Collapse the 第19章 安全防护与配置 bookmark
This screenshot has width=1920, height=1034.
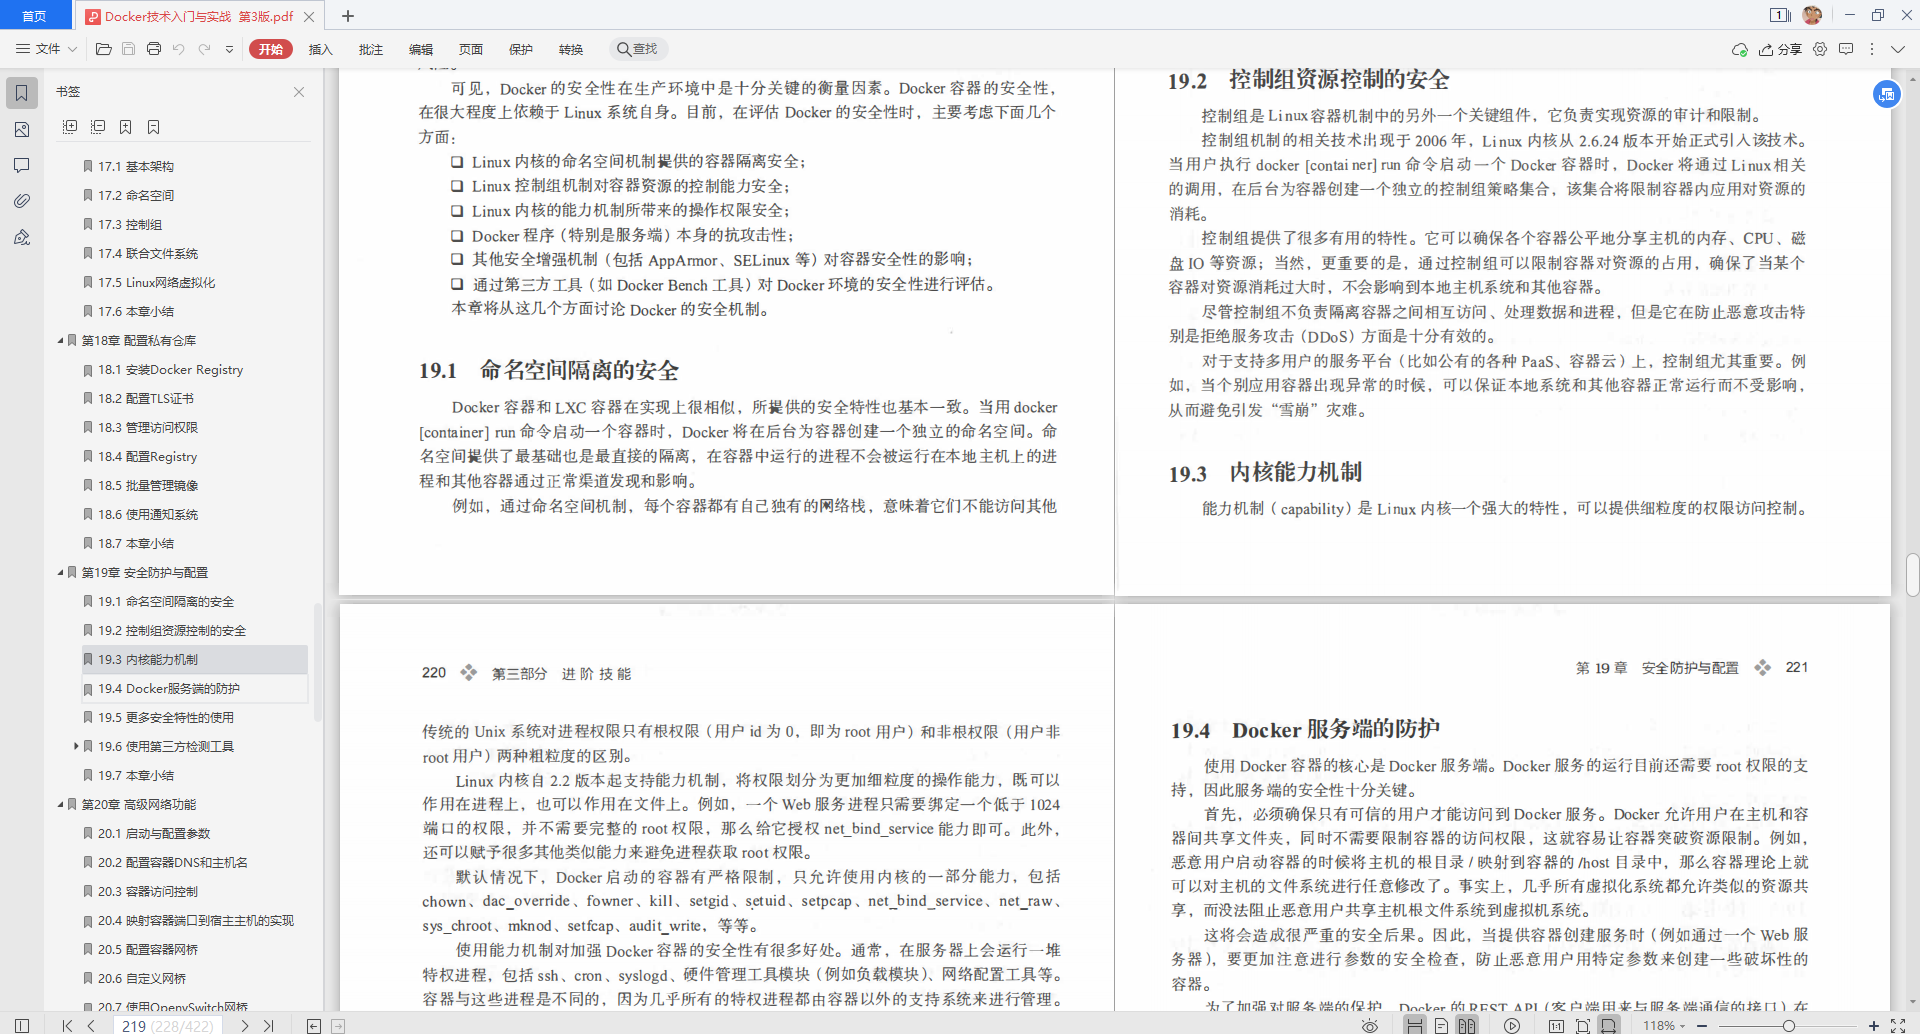pyautogui.click(x=59, y=572)
